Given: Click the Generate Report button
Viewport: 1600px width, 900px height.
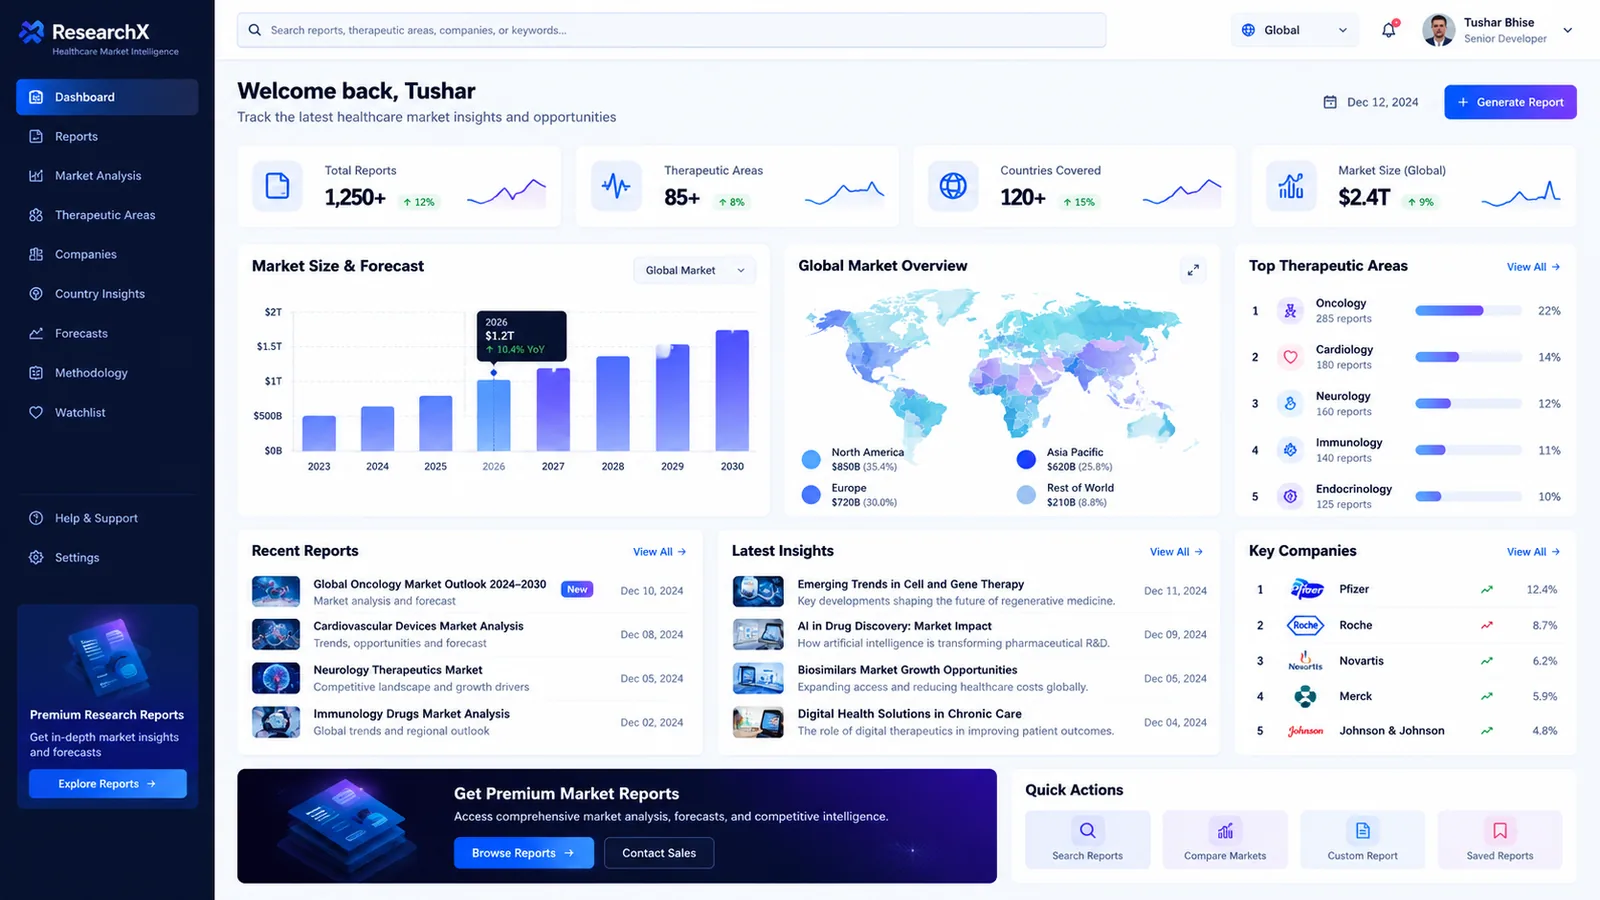Looking at the screenshot, I should pos(1510,102).
